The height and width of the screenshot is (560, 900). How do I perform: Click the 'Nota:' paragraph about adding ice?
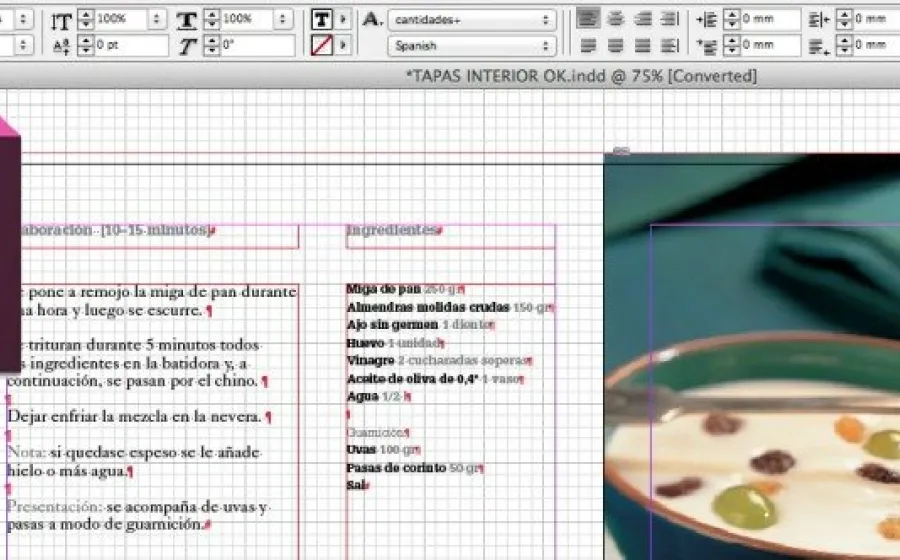[133, 461]
